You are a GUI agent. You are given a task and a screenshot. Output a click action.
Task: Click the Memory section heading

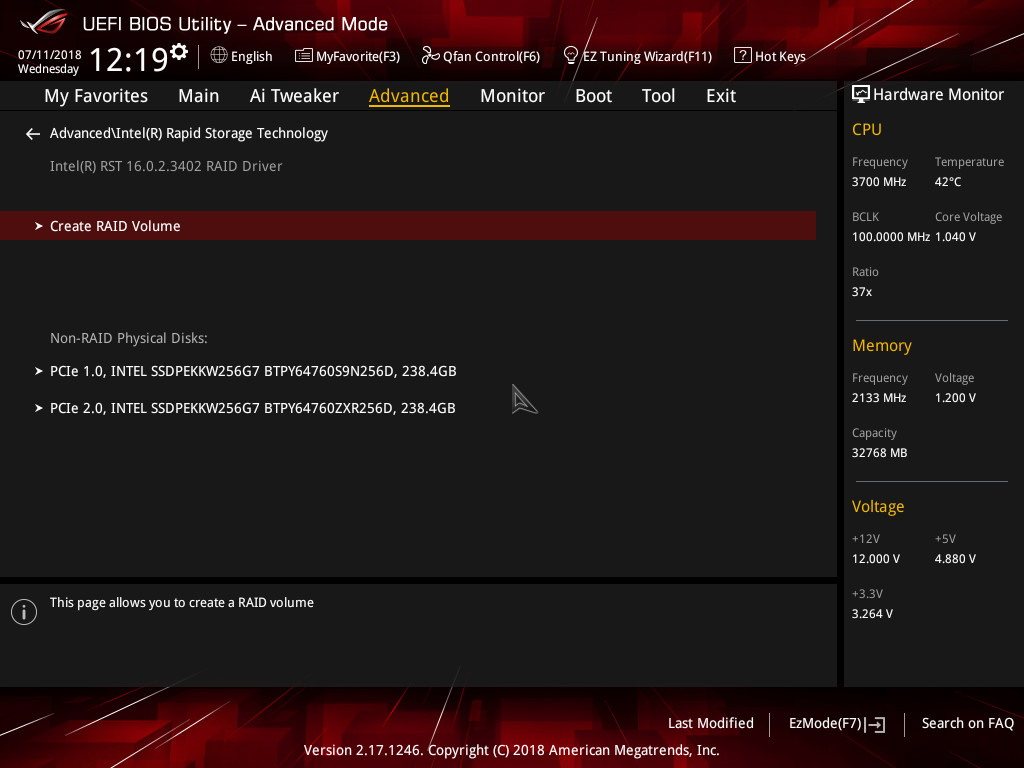[882, 345]
